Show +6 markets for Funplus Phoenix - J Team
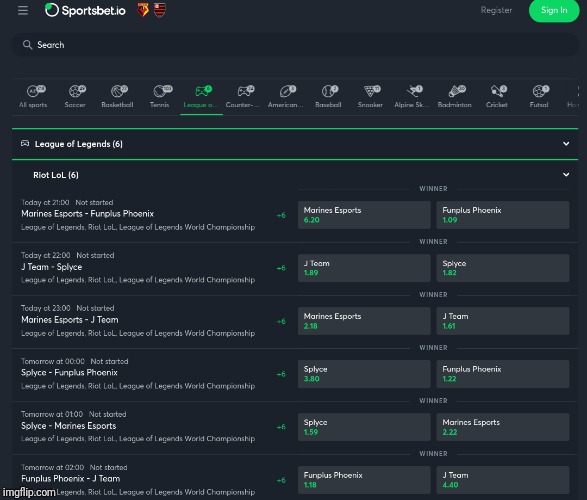This screenshot has height=500, width=587. (x=281, y=480)
